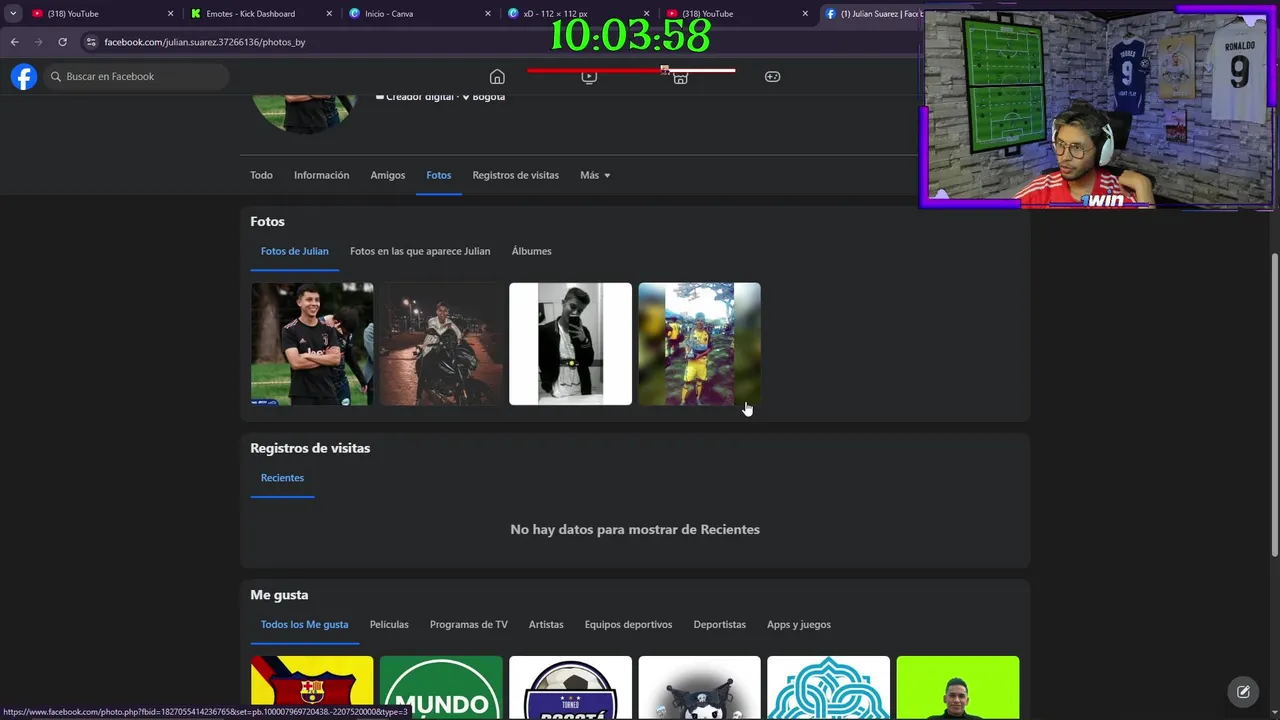Click the Facebook logo icon
The height and width of the screenshot is (720, 1280).
tap(24, 76)
